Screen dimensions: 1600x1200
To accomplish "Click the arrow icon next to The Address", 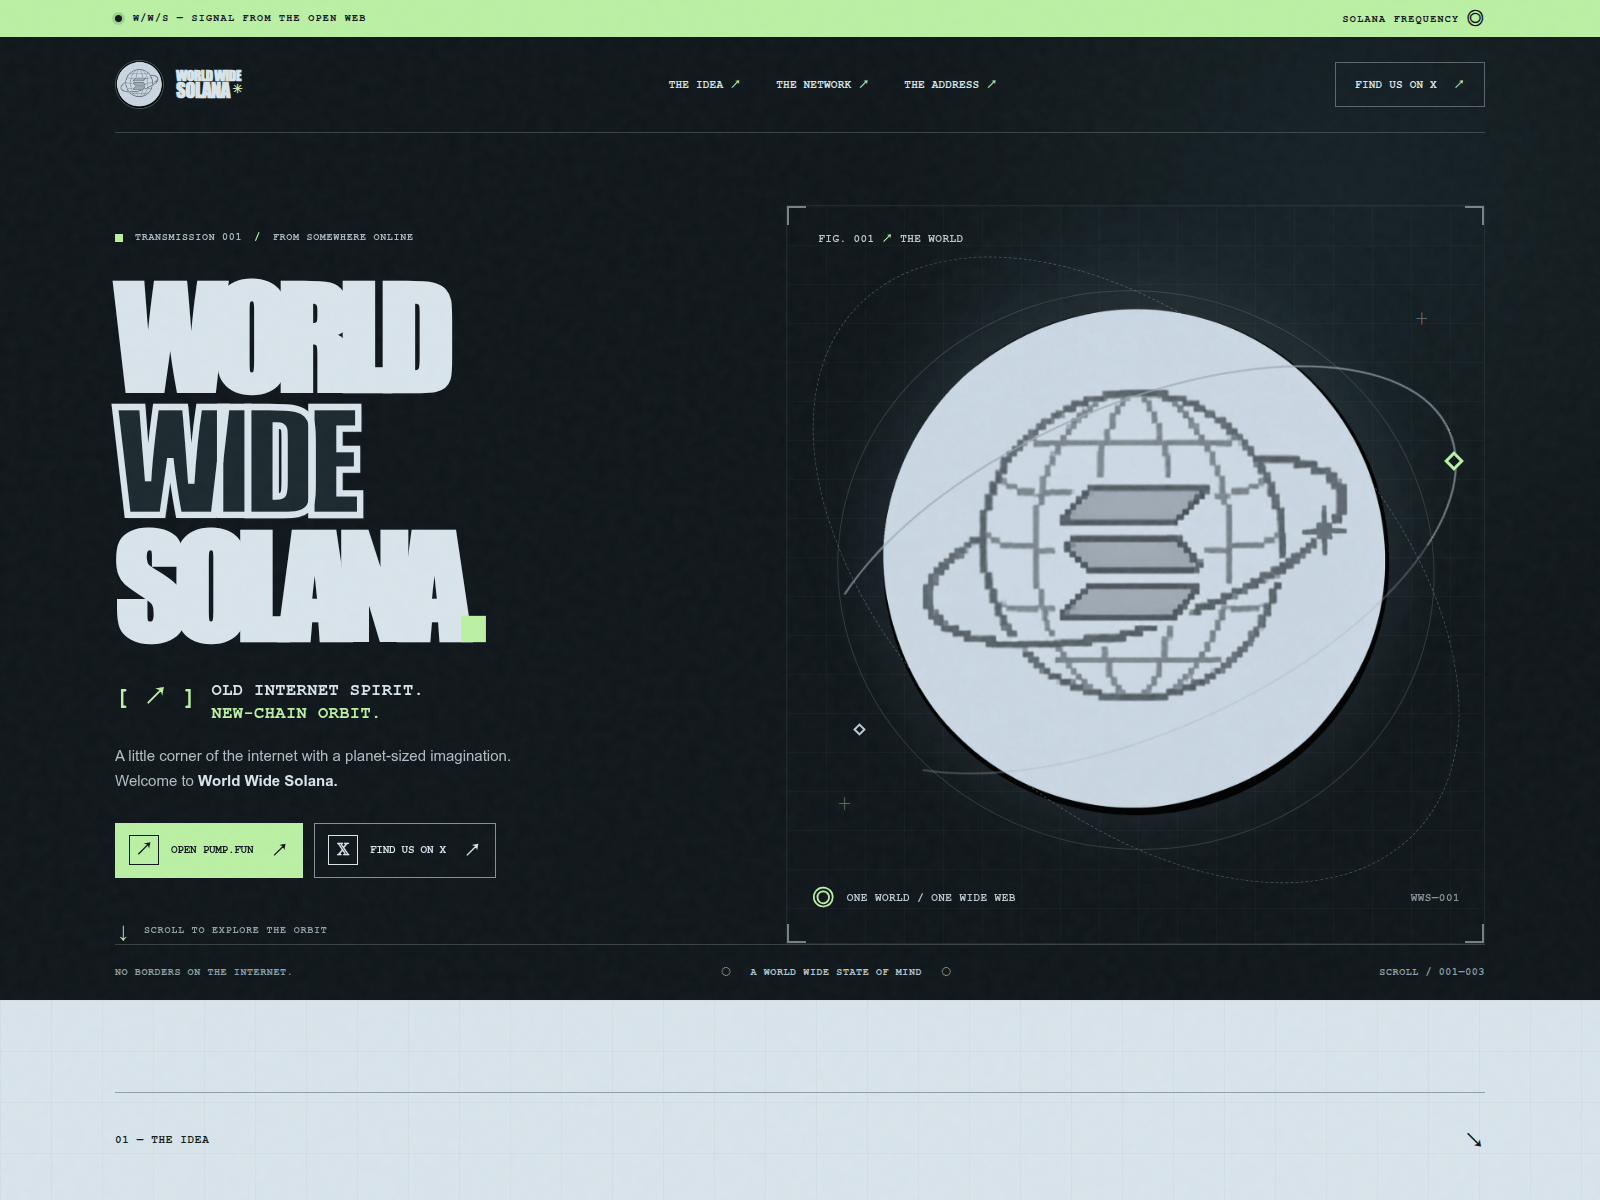I will tap(992, 84).
